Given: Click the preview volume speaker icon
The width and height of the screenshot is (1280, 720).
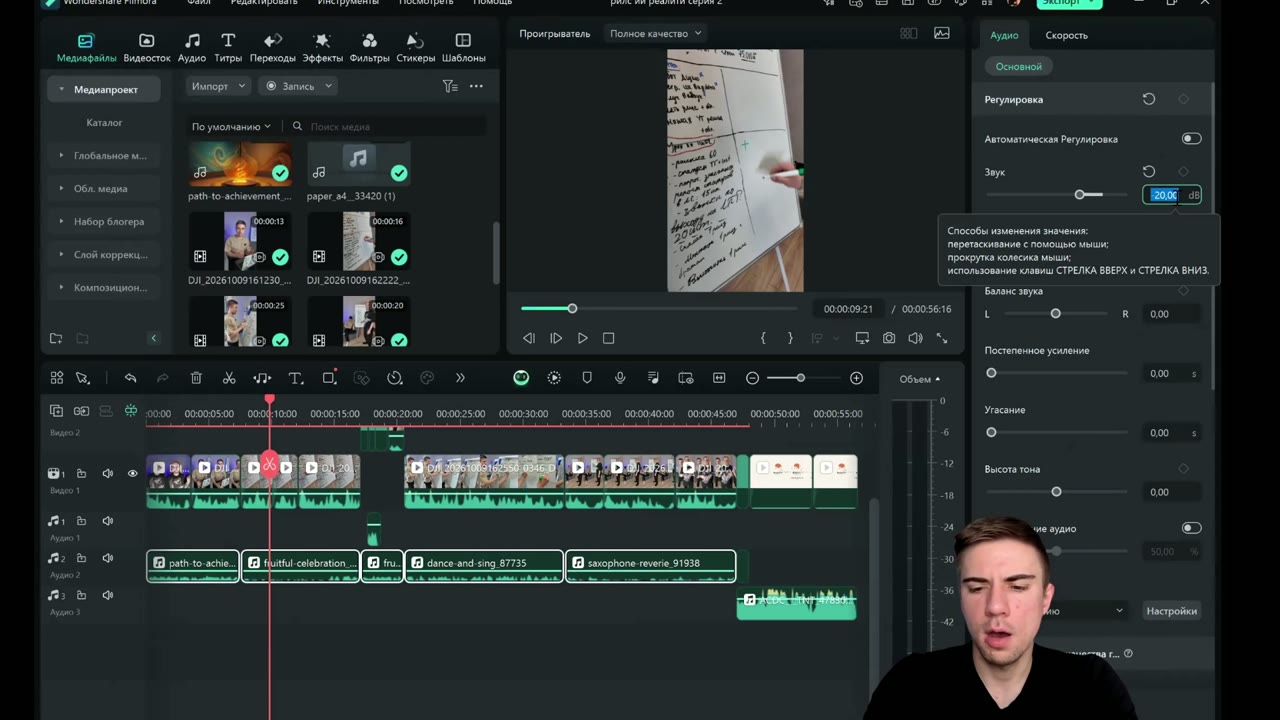Looking at the screenshot, I should [x=915, y=338].
